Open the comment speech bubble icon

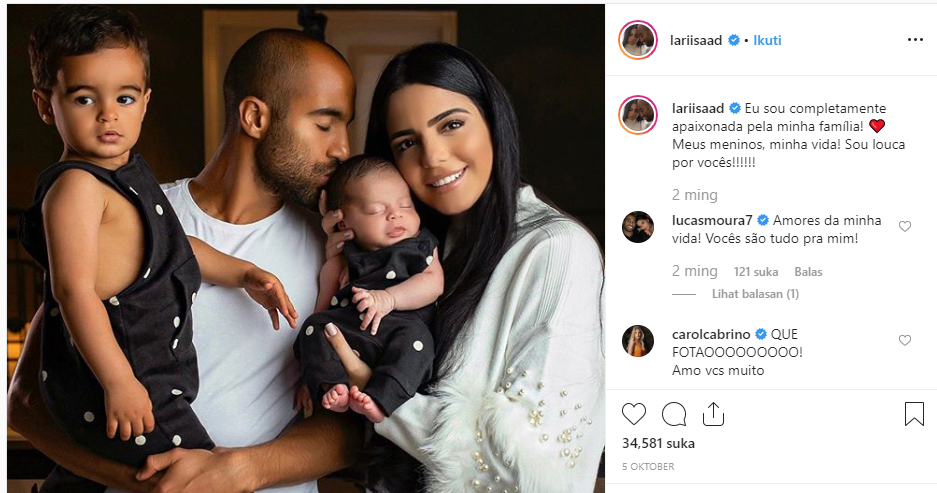(674, 414)
